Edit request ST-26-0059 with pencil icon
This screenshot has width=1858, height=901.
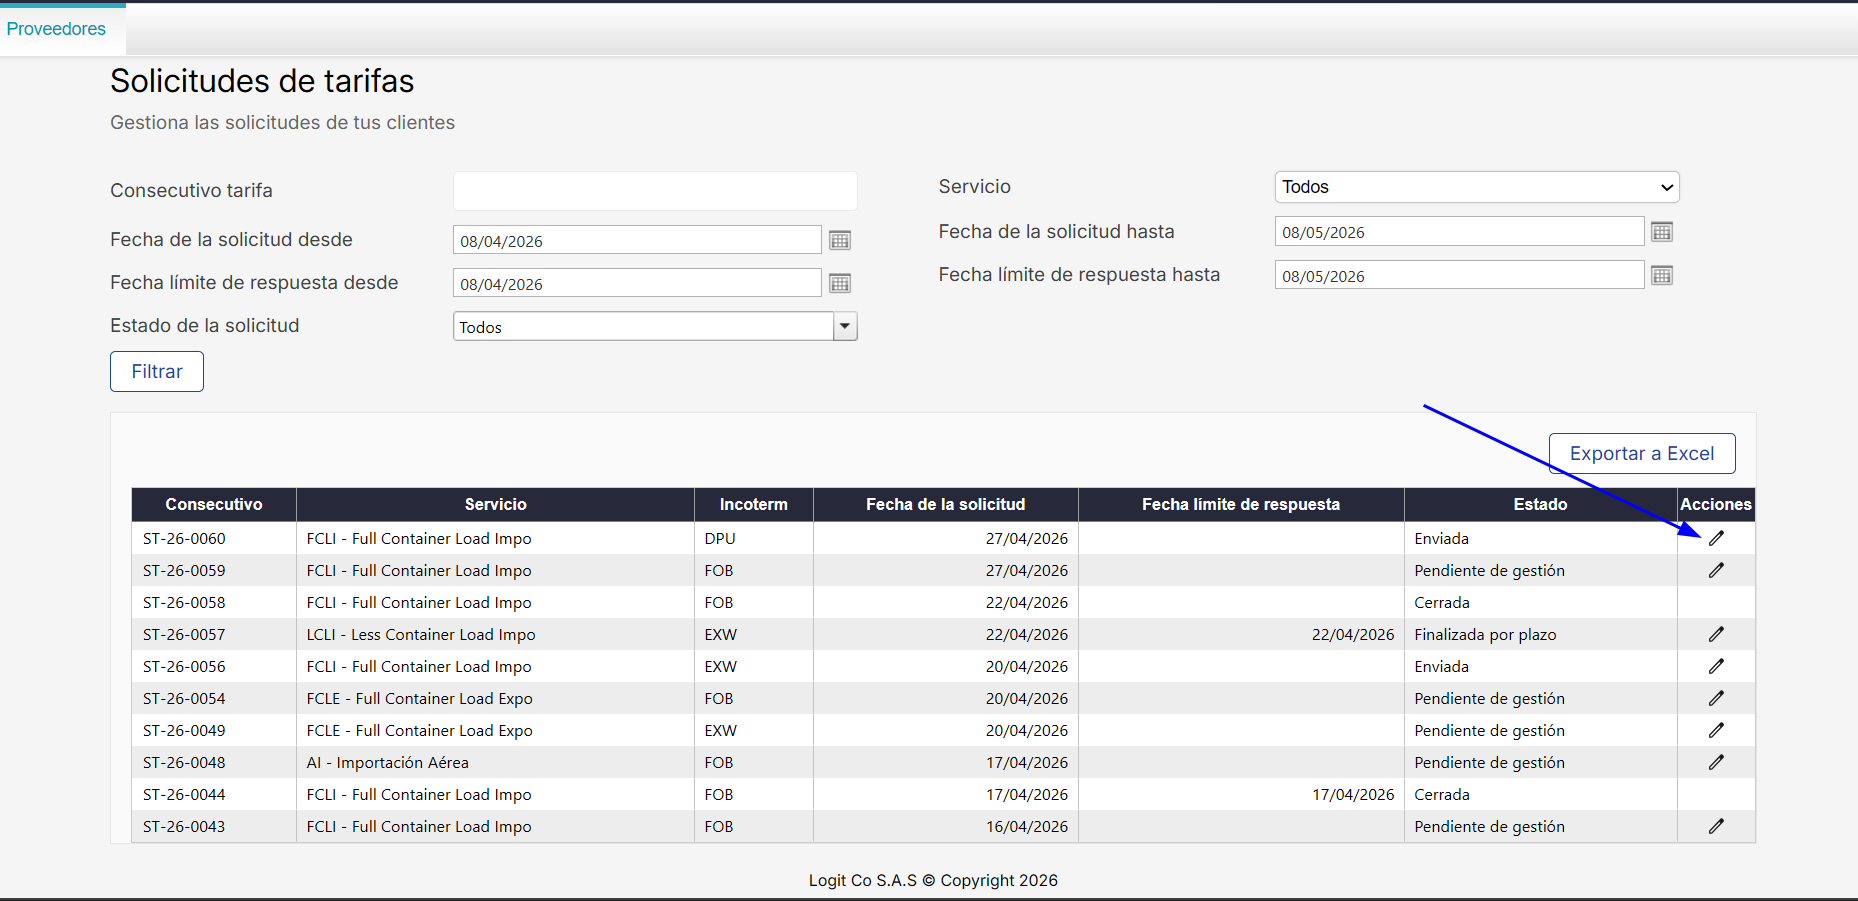(x=1716, y=570)
